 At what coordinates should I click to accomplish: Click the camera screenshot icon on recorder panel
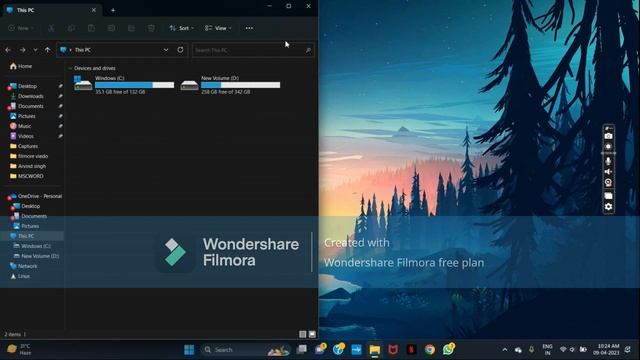click(608, 136)
